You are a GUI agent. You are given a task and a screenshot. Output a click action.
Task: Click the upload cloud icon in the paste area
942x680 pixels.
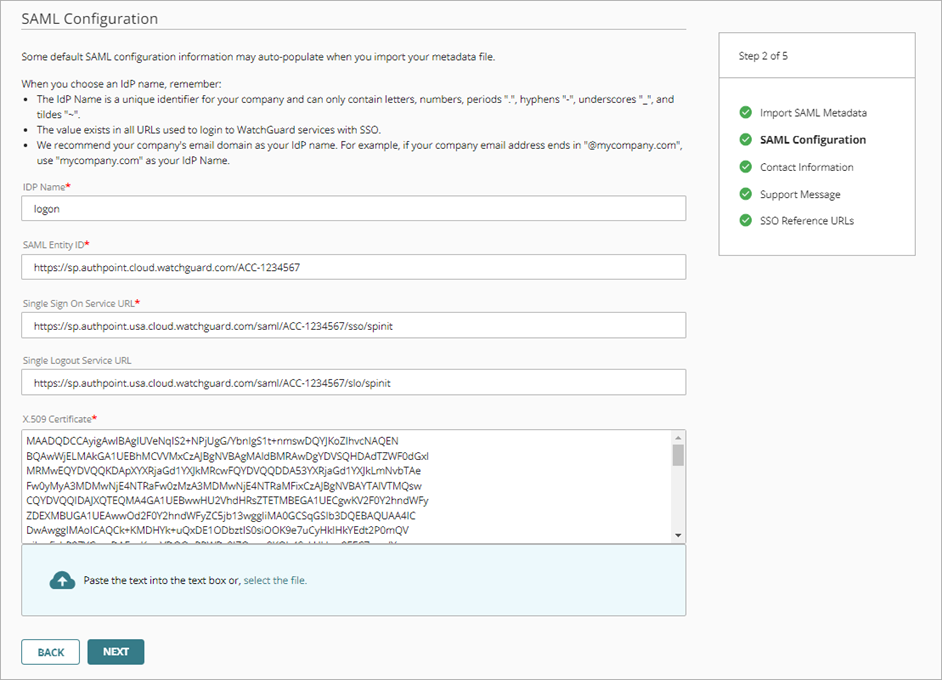(x=61, y=579)
